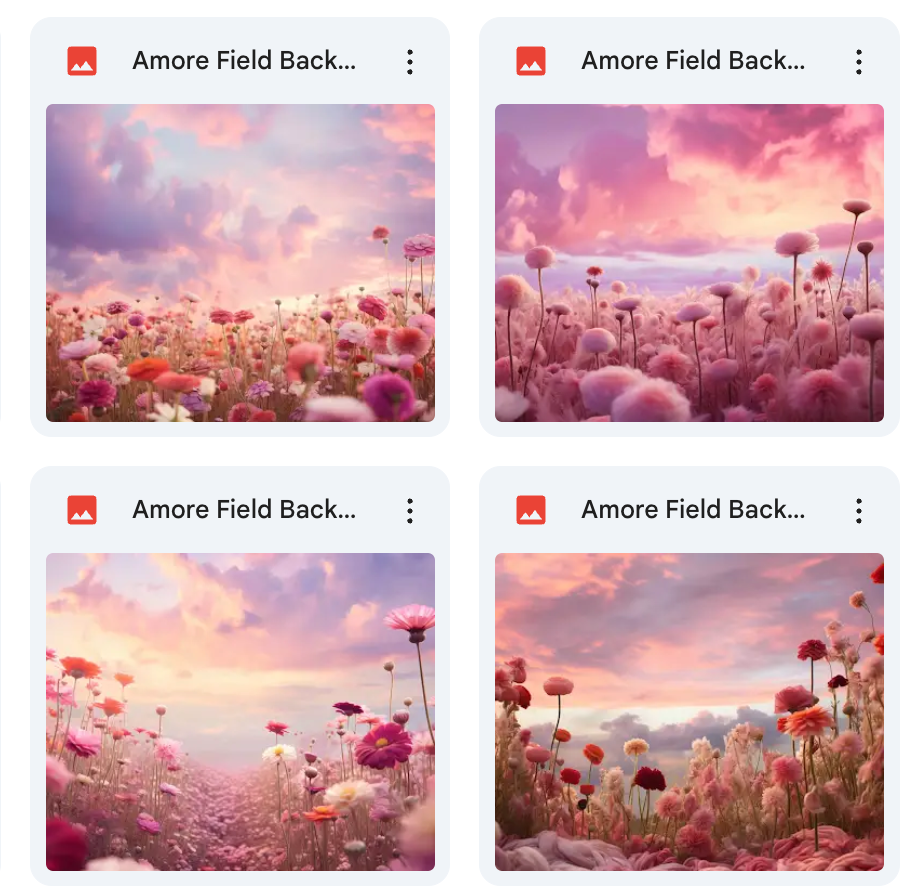The image size is (908, 886).
Task: Open the thumbnail of fluffy pink pom-pom flowers
Action: click(689, 262)
